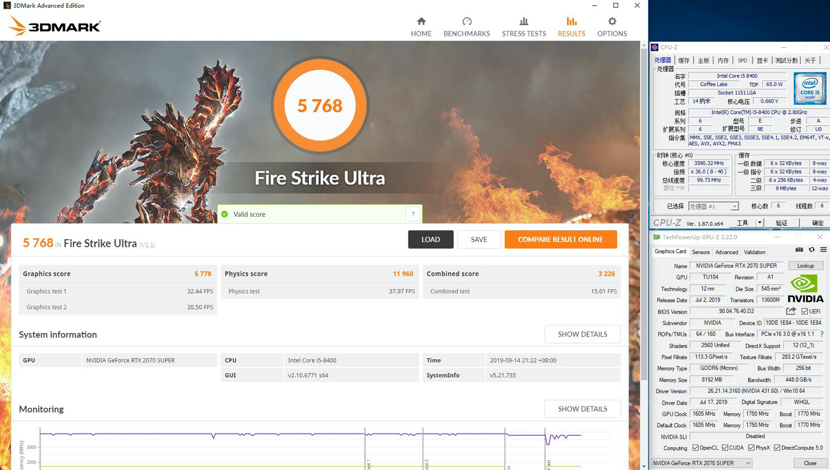Toggle the UEFI checkbox in GPU-Z
Image resolution: width=830 pixels, height=470 pixels.
[805, 311]
